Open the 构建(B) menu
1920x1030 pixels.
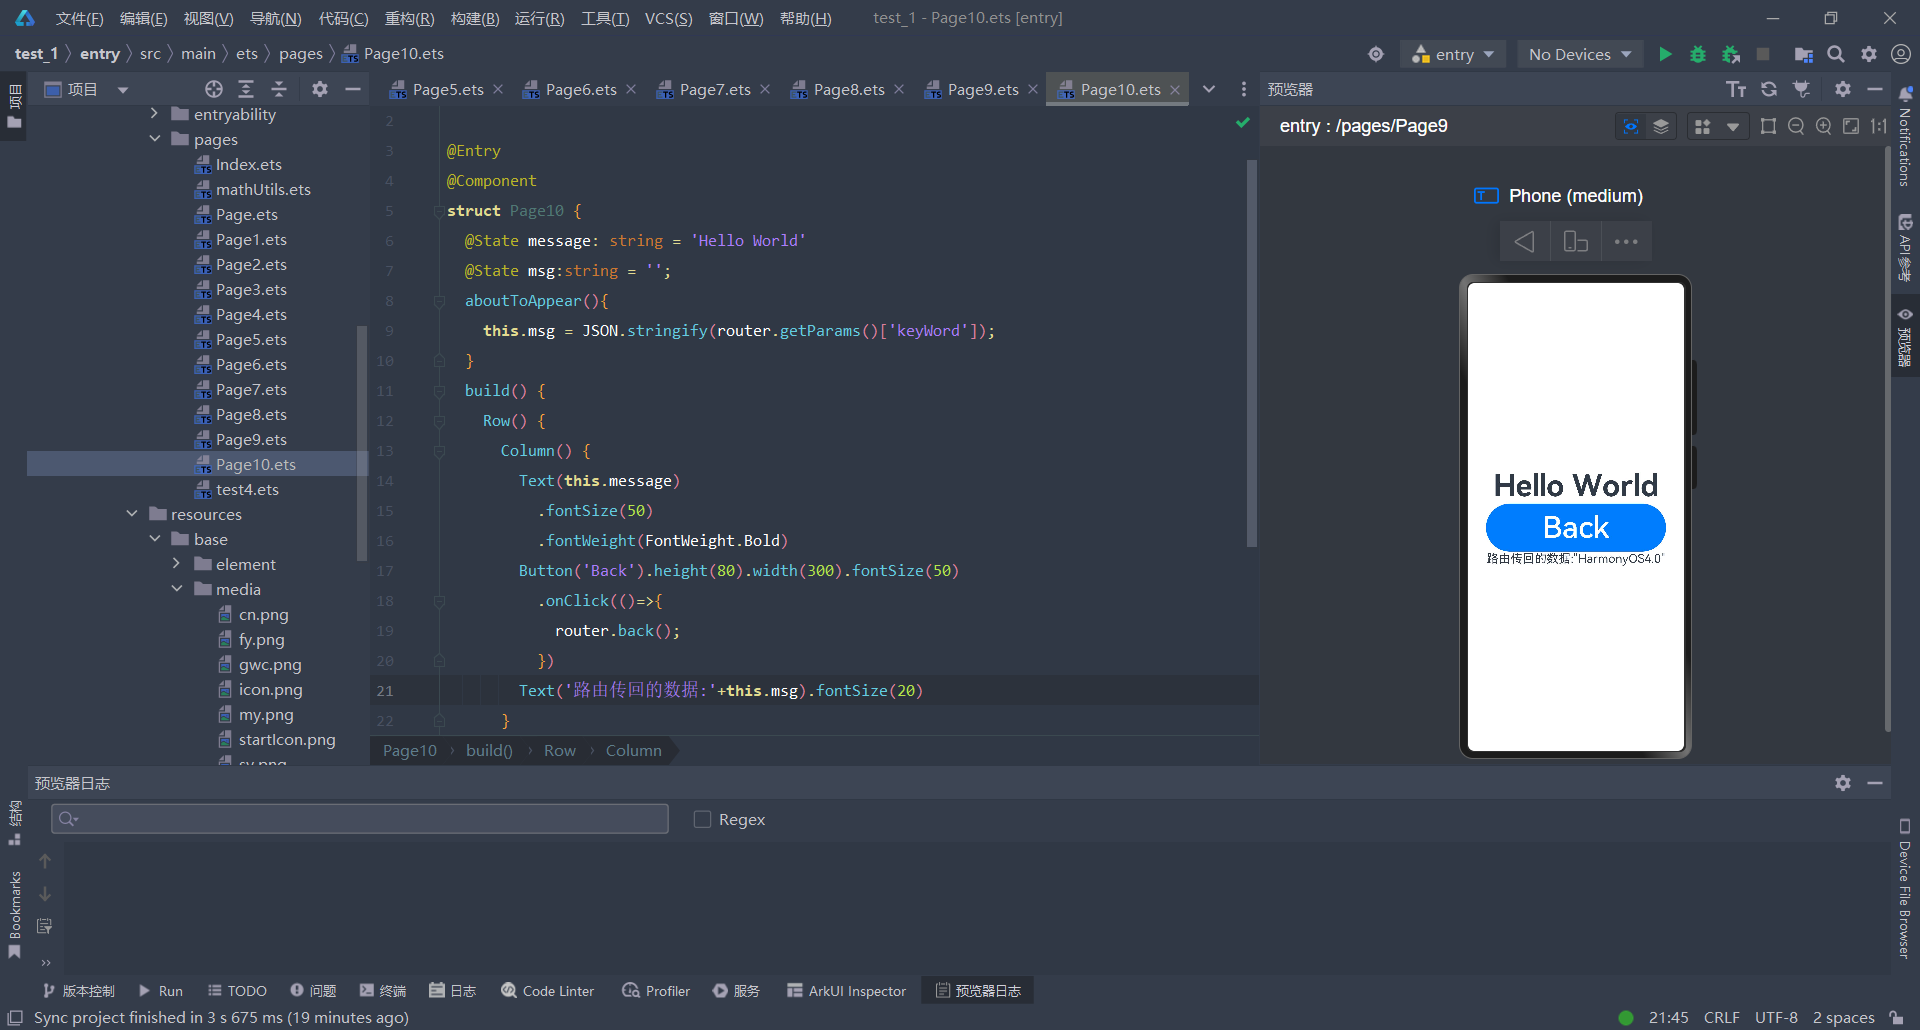[474, 18]
